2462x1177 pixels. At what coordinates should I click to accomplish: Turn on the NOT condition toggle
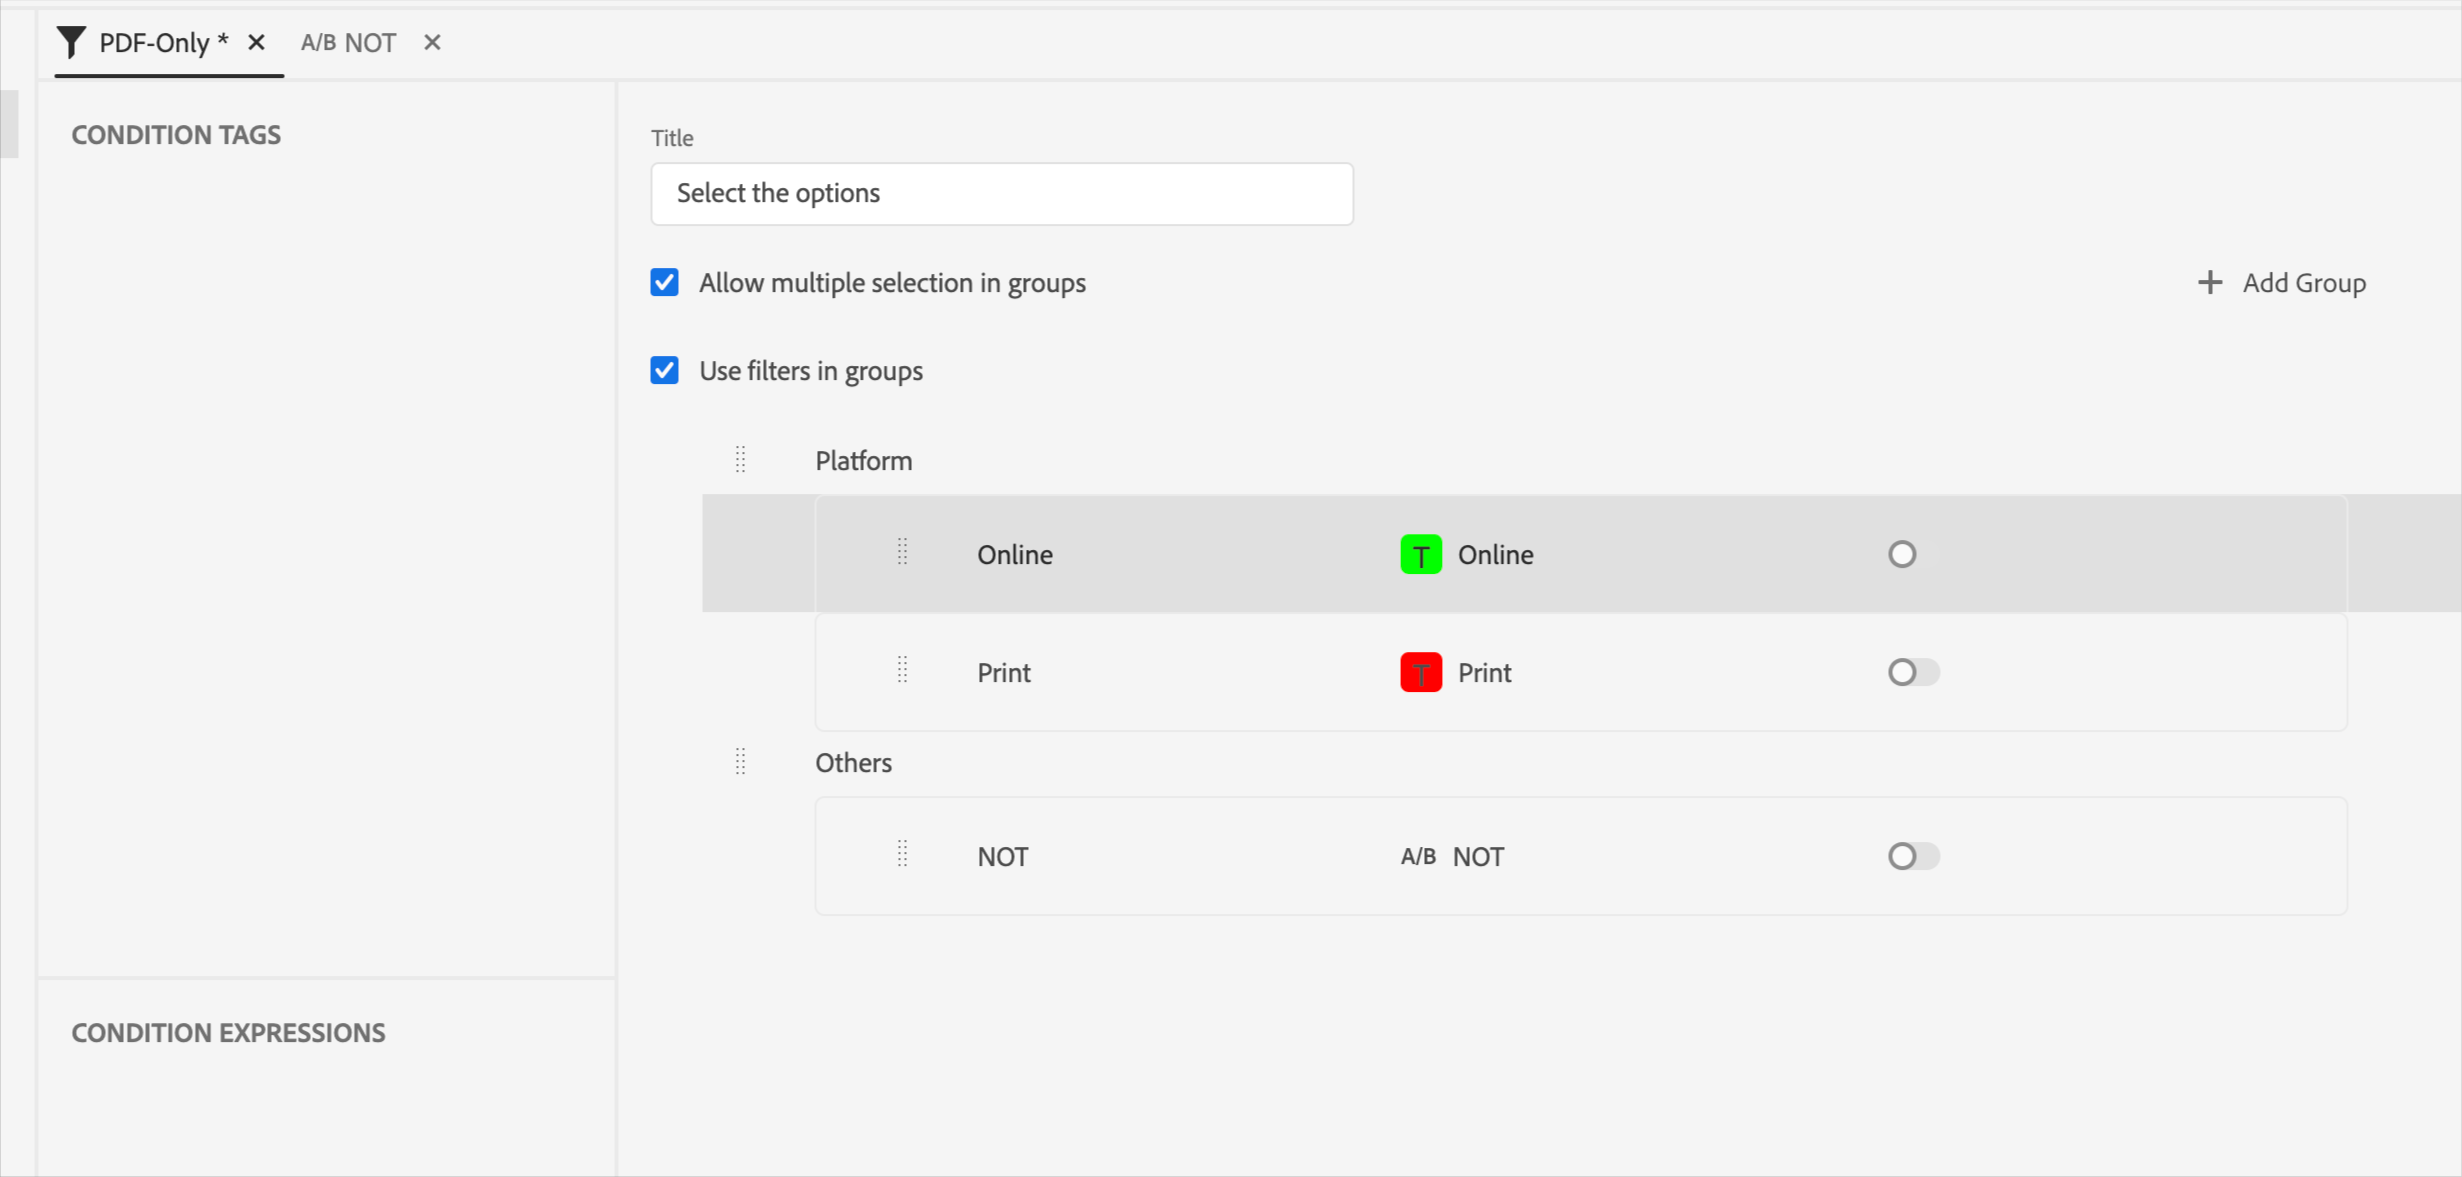tap(1912, 856)
